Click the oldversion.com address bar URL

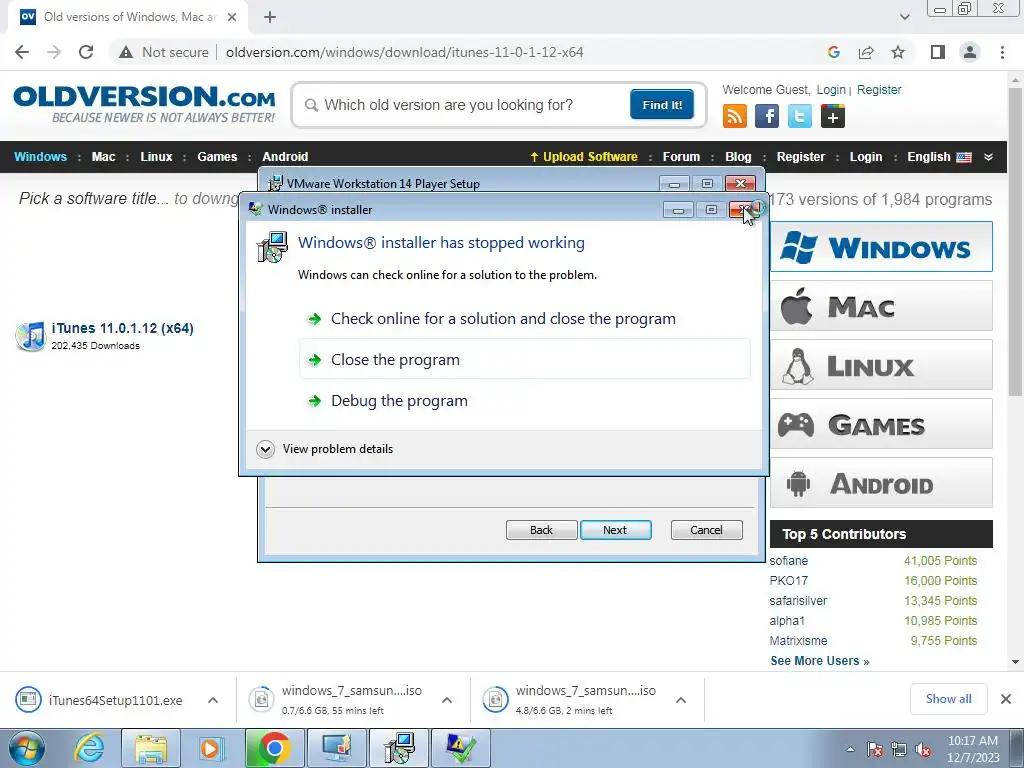[405, 52]
